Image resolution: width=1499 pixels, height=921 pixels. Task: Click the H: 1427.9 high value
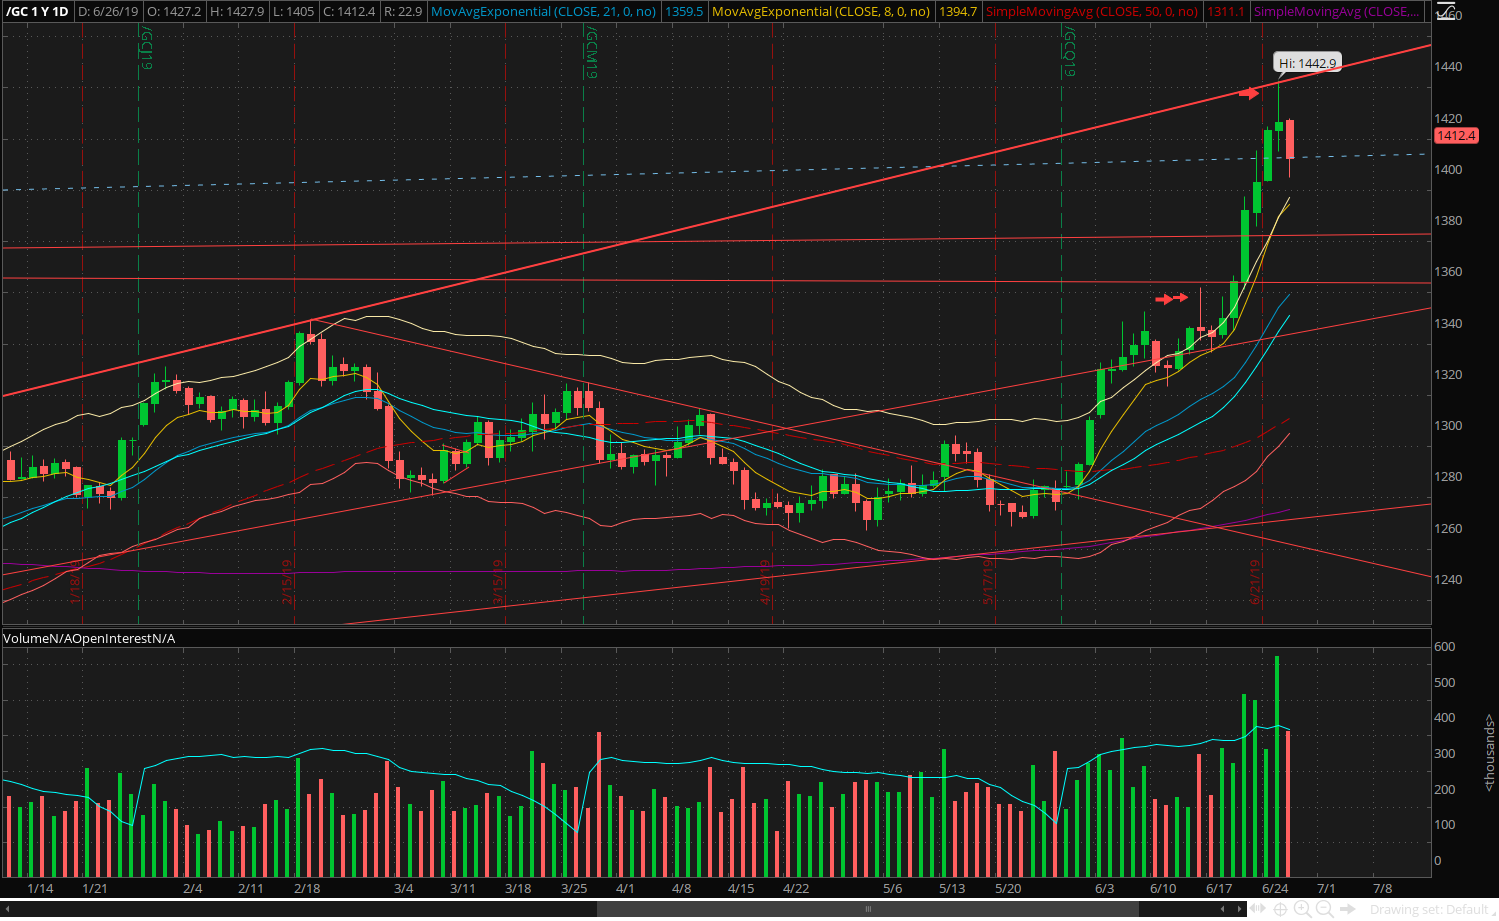coord(237,12)
